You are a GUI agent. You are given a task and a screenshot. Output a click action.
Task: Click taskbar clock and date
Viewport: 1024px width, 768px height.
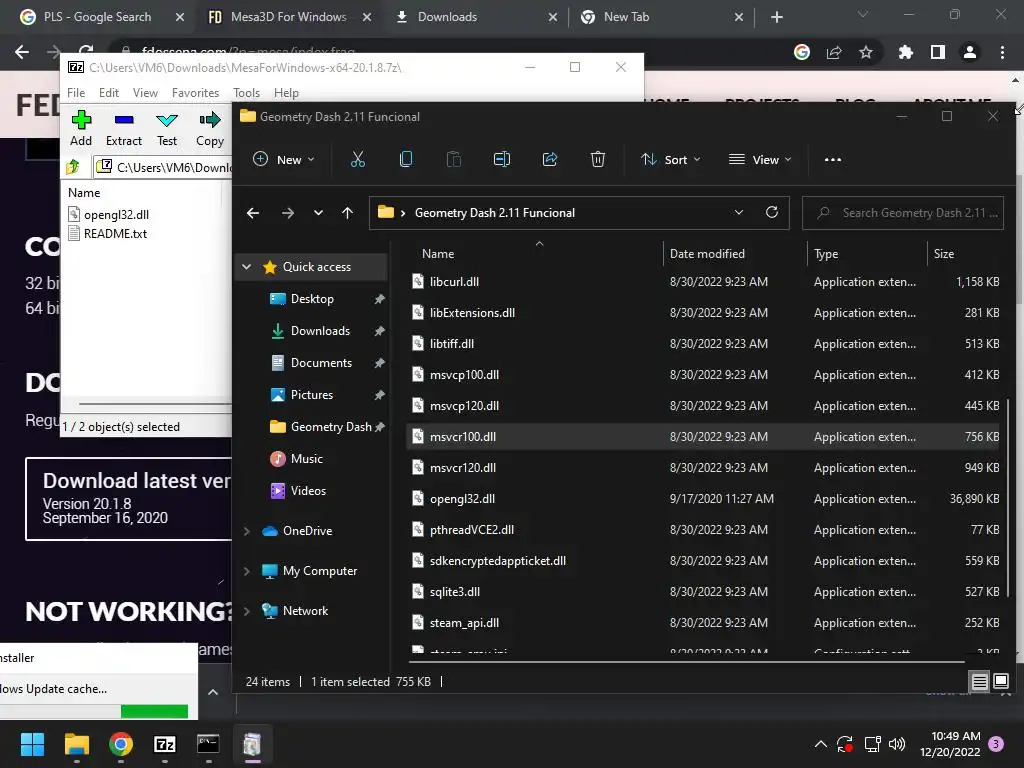(x=950, y=744)
